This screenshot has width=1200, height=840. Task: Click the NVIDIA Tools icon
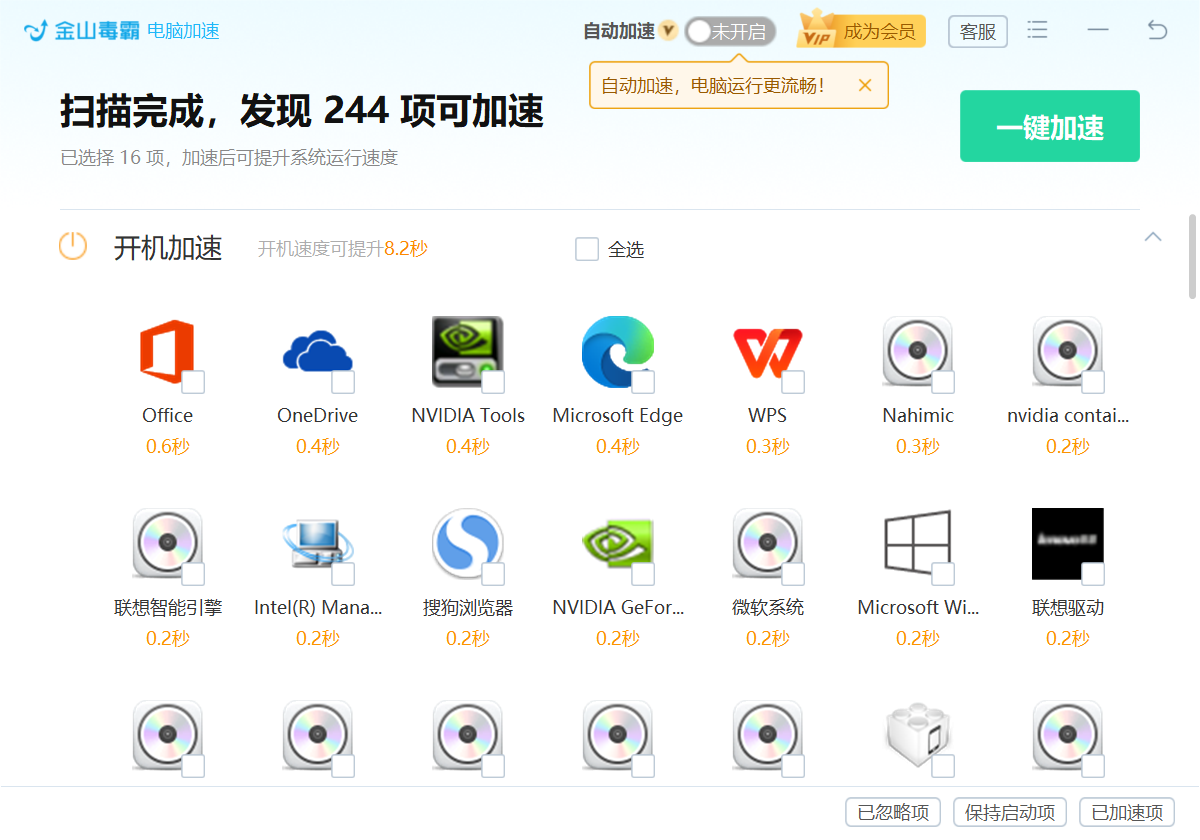click(x=467, y=351)
